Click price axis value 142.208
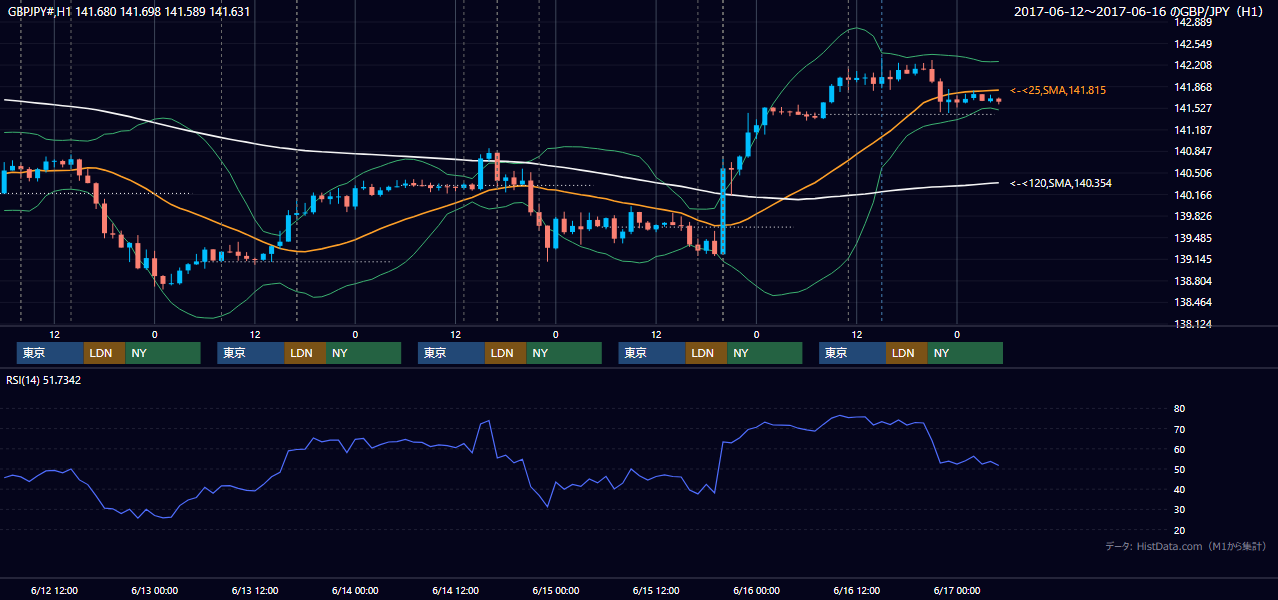 tap(1194, 65)
